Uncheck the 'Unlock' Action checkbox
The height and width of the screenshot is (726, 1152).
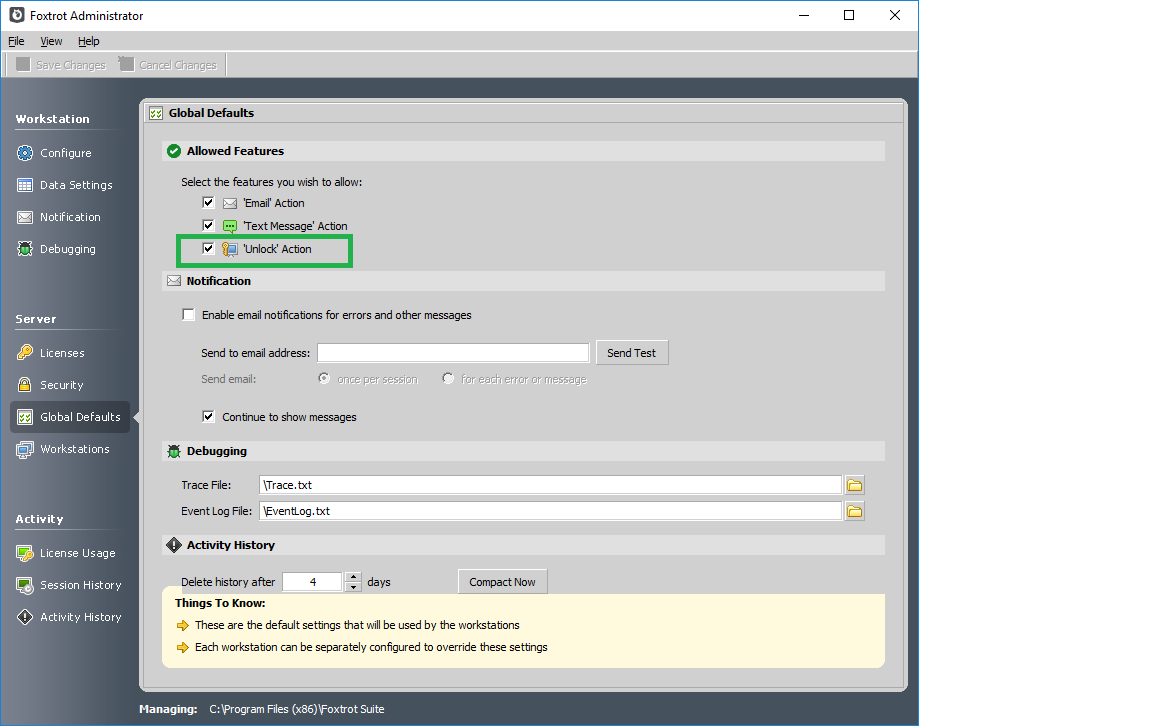click(x=209, y=248)
